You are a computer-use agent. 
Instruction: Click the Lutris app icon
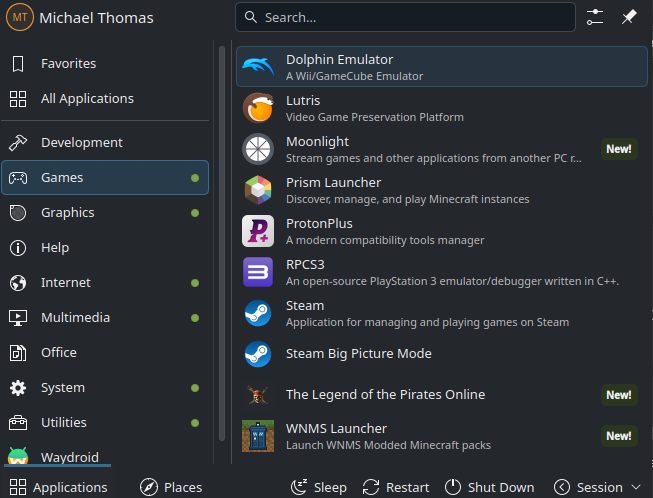pyautogui.click(x=258, y=108)
